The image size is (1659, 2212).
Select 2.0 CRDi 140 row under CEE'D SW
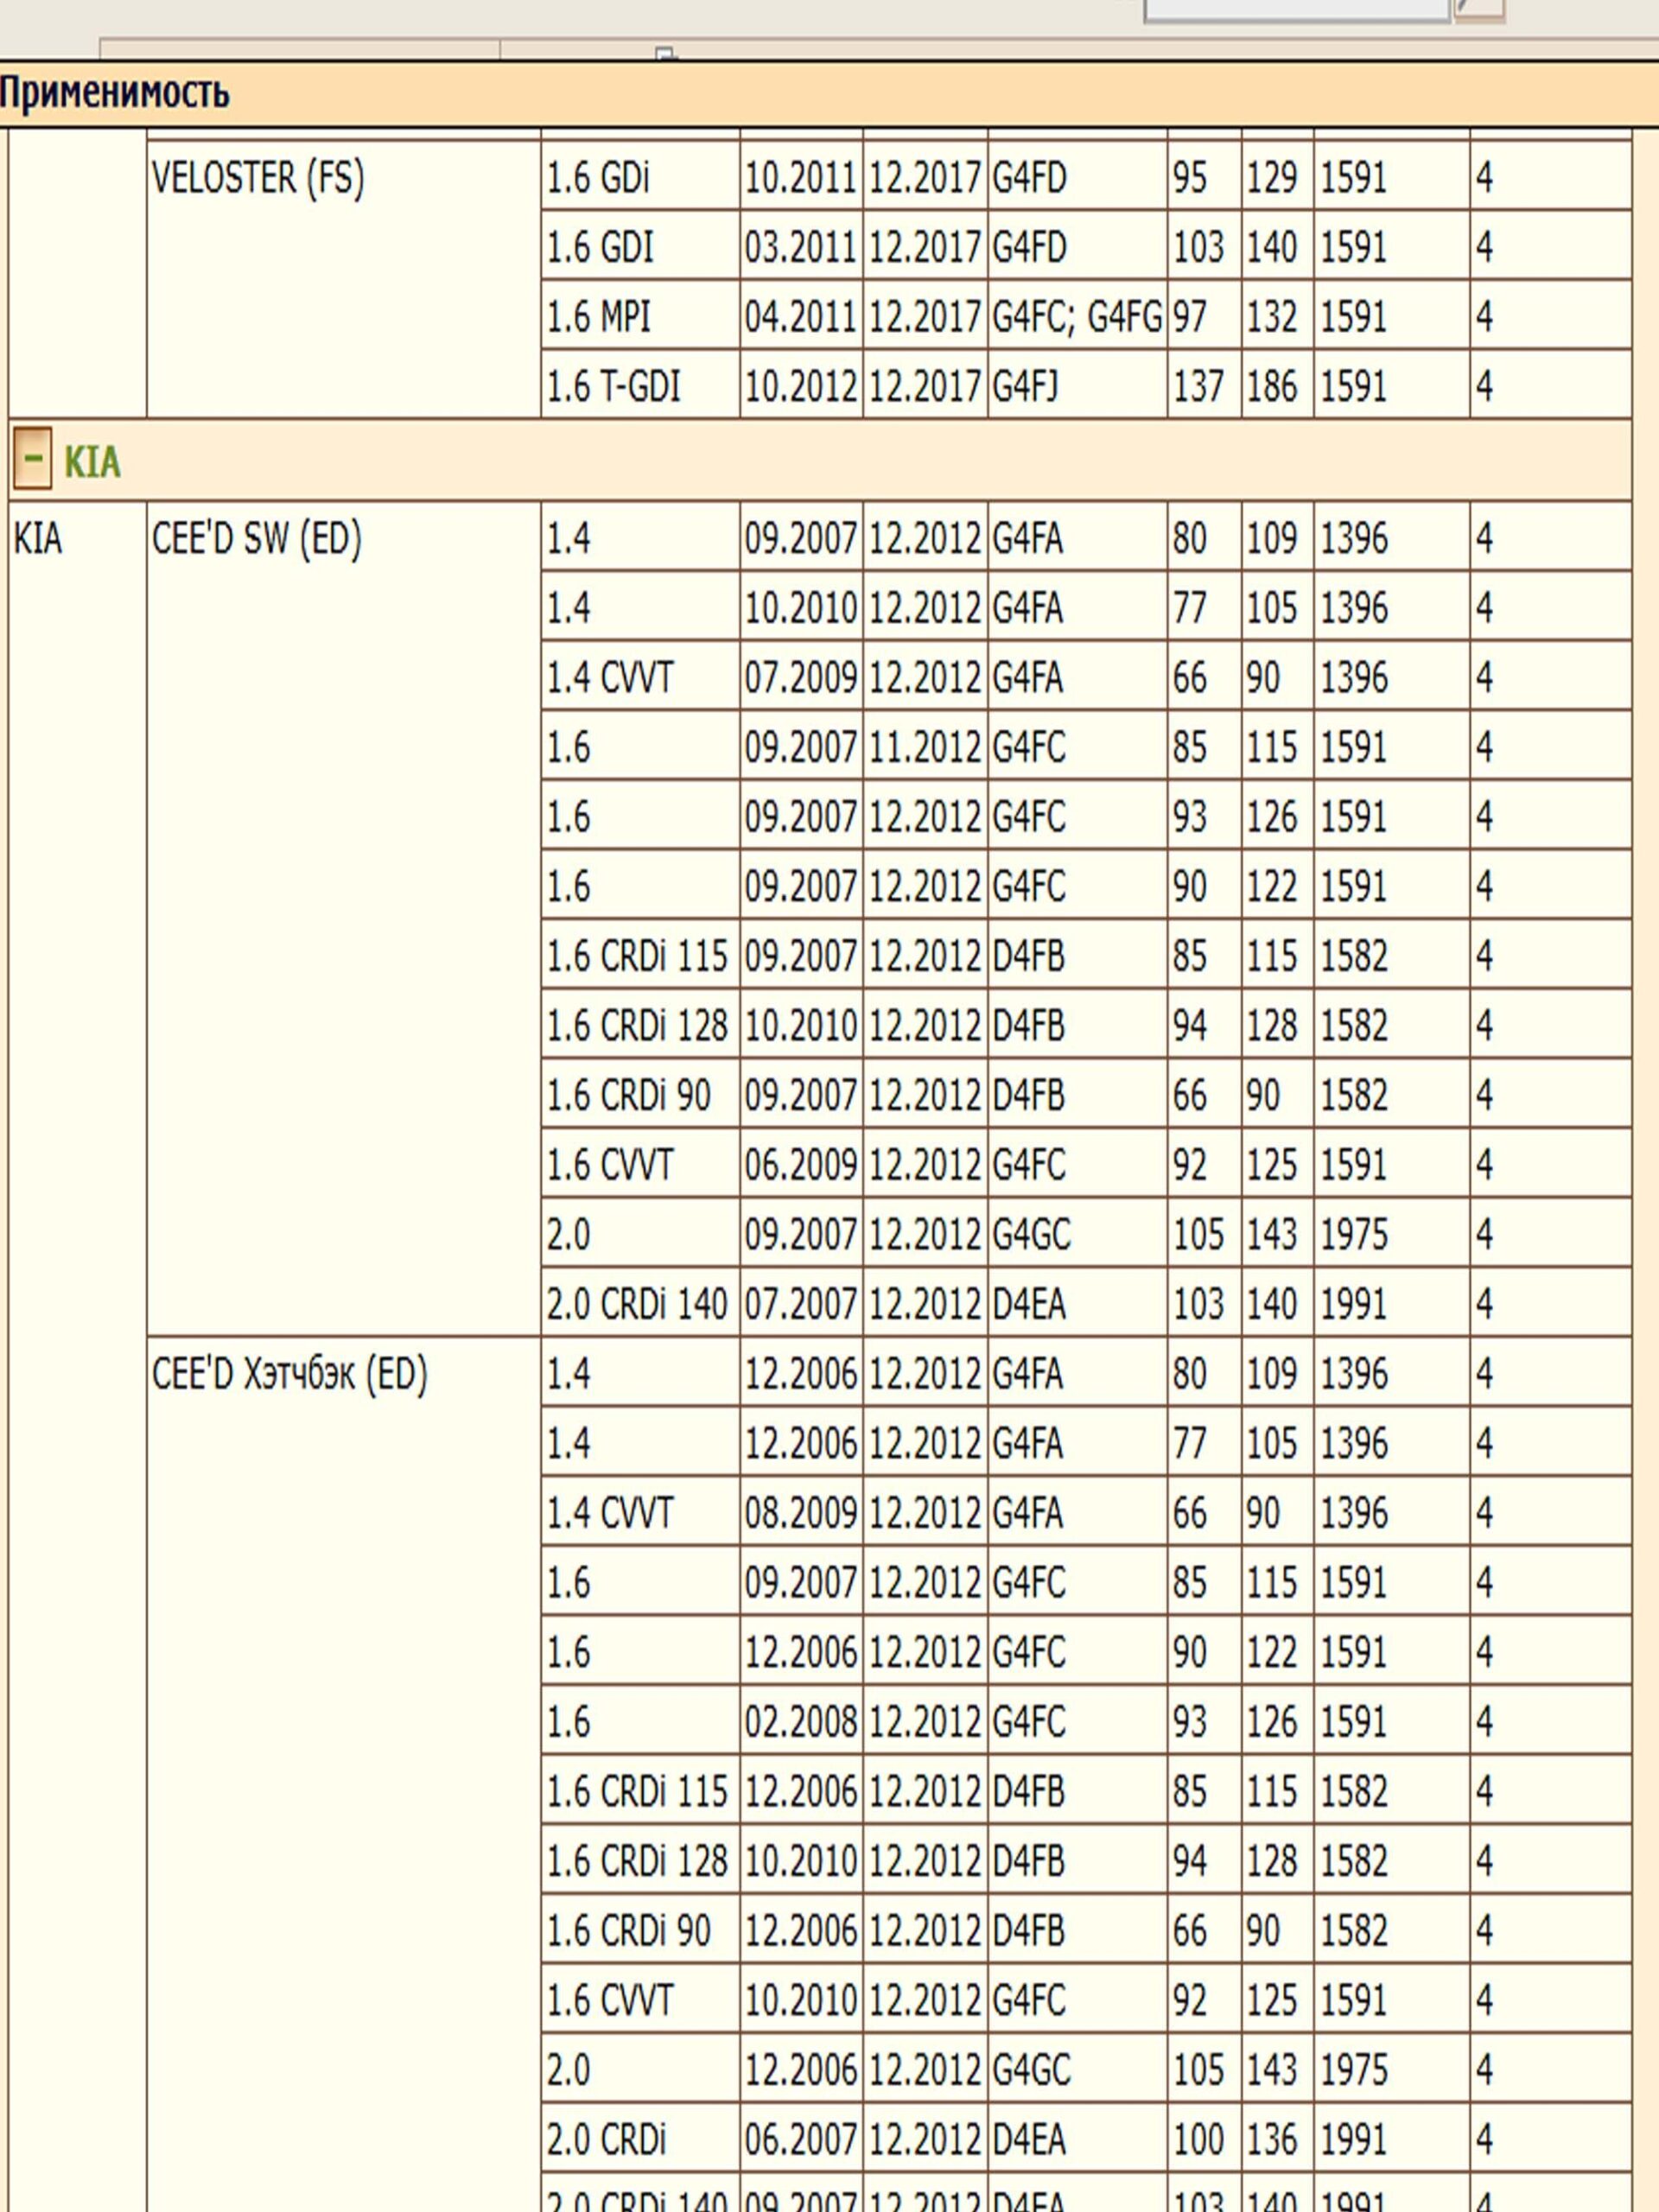click(x=636, y=1304)
